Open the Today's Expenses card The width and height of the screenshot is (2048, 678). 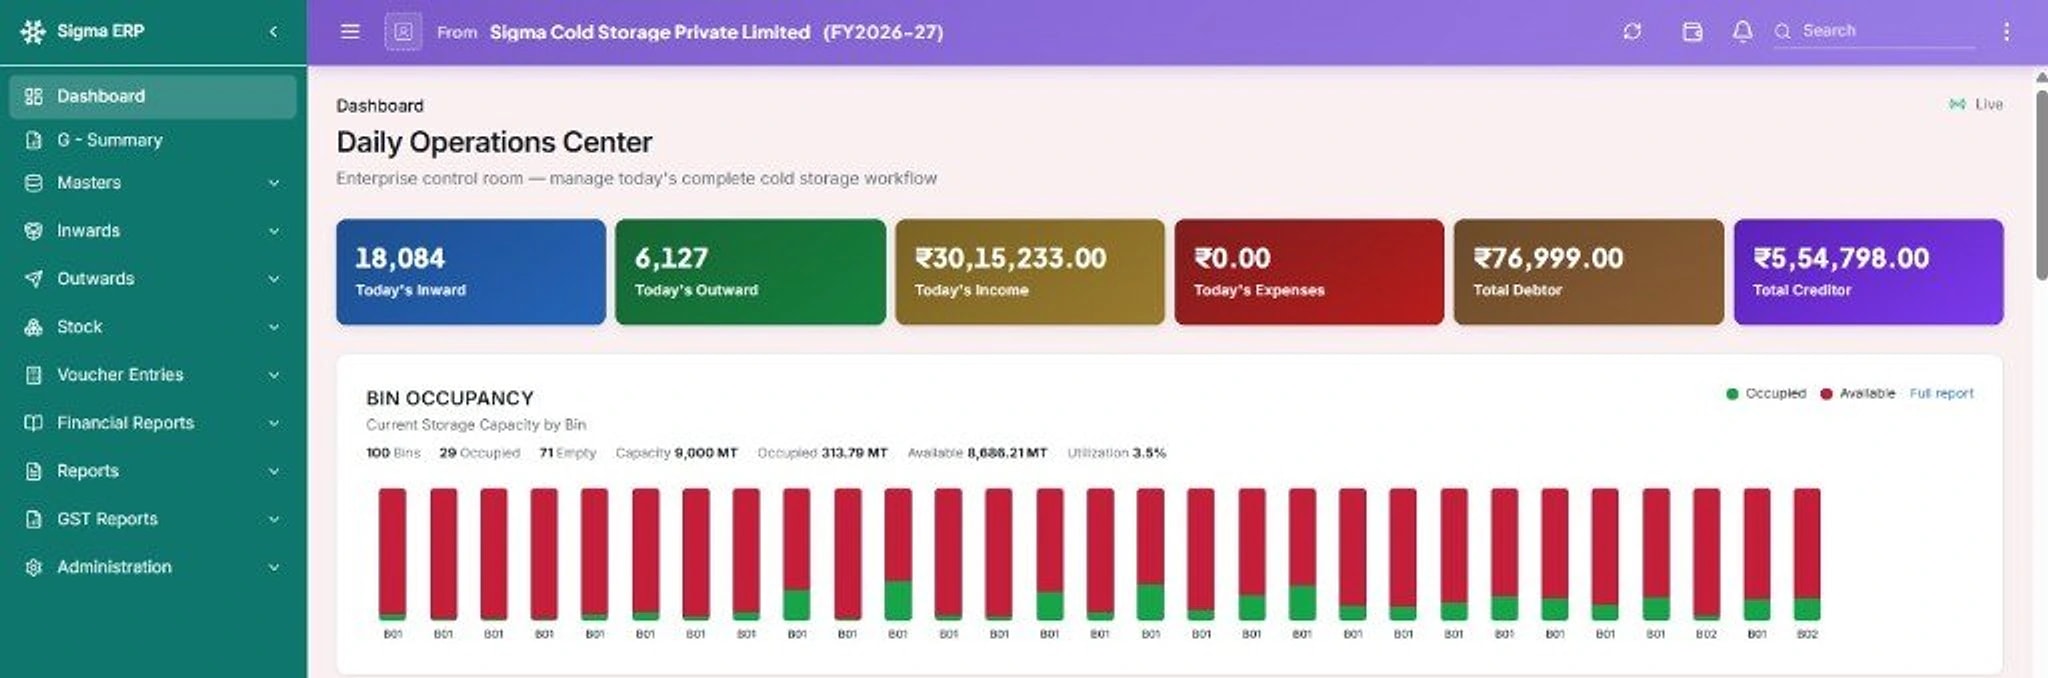1309,272
